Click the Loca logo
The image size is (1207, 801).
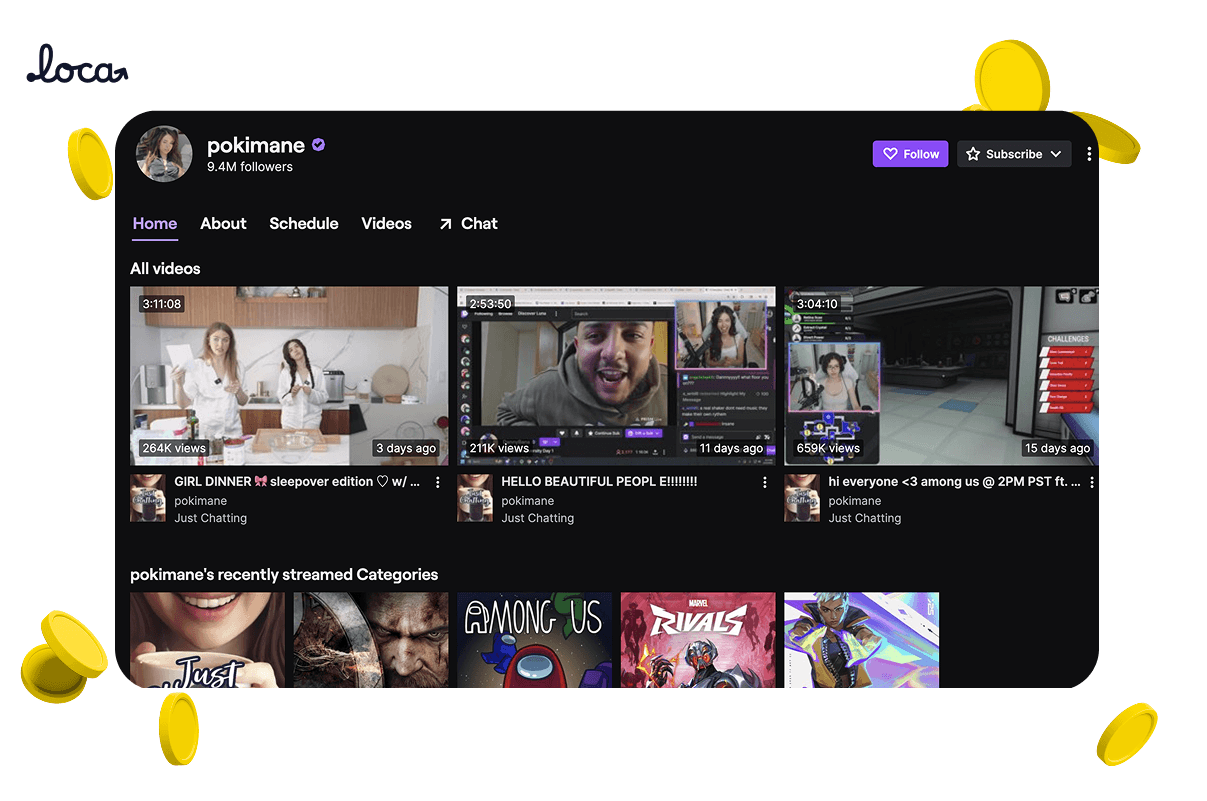coord(77,65)
